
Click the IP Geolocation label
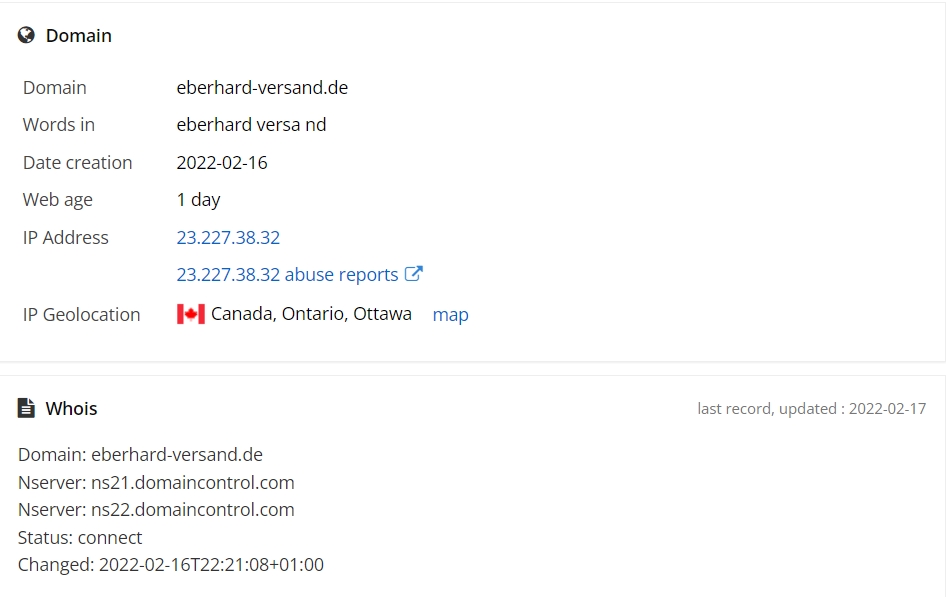click(81, 315)
